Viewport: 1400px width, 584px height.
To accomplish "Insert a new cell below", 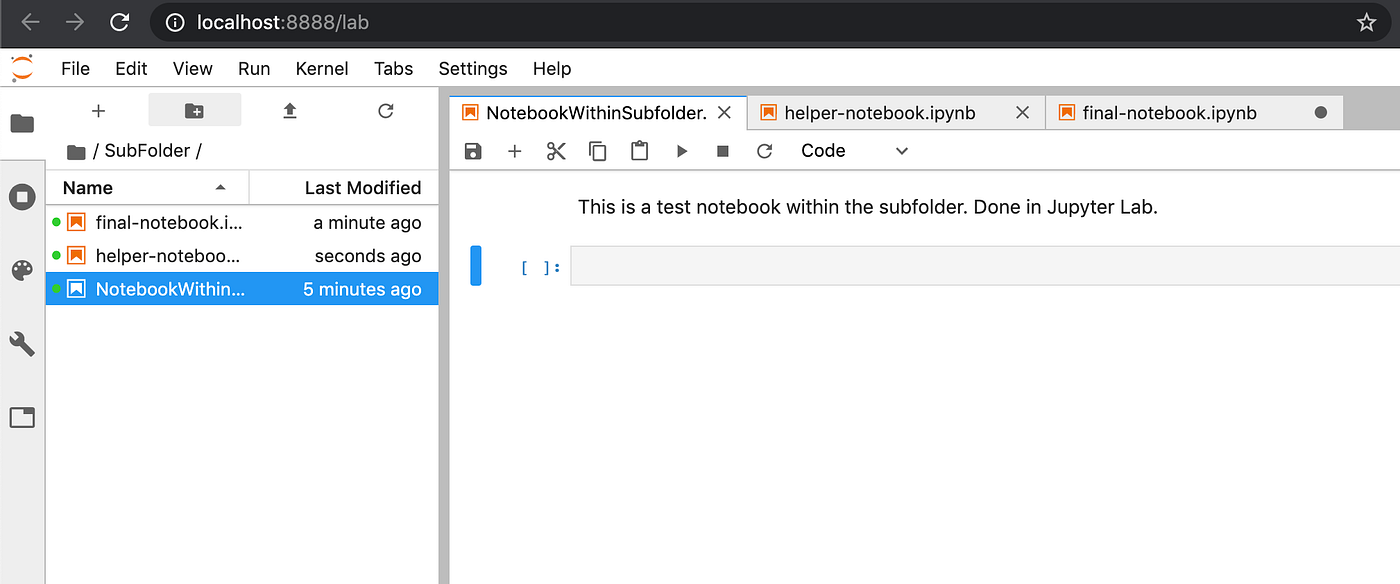I will tap(514, 150).
